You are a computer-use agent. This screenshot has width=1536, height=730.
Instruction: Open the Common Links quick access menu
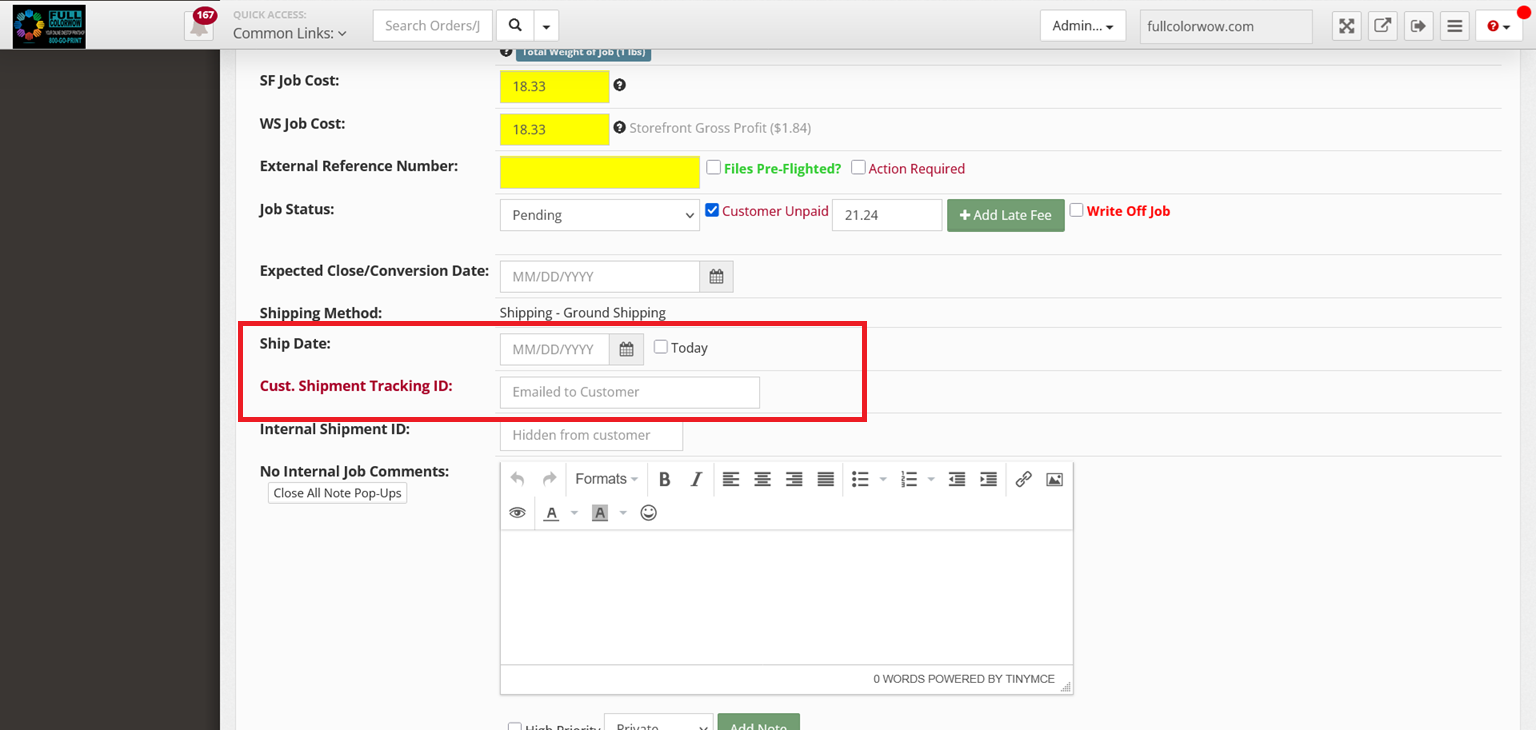click(x=290, y=33)
